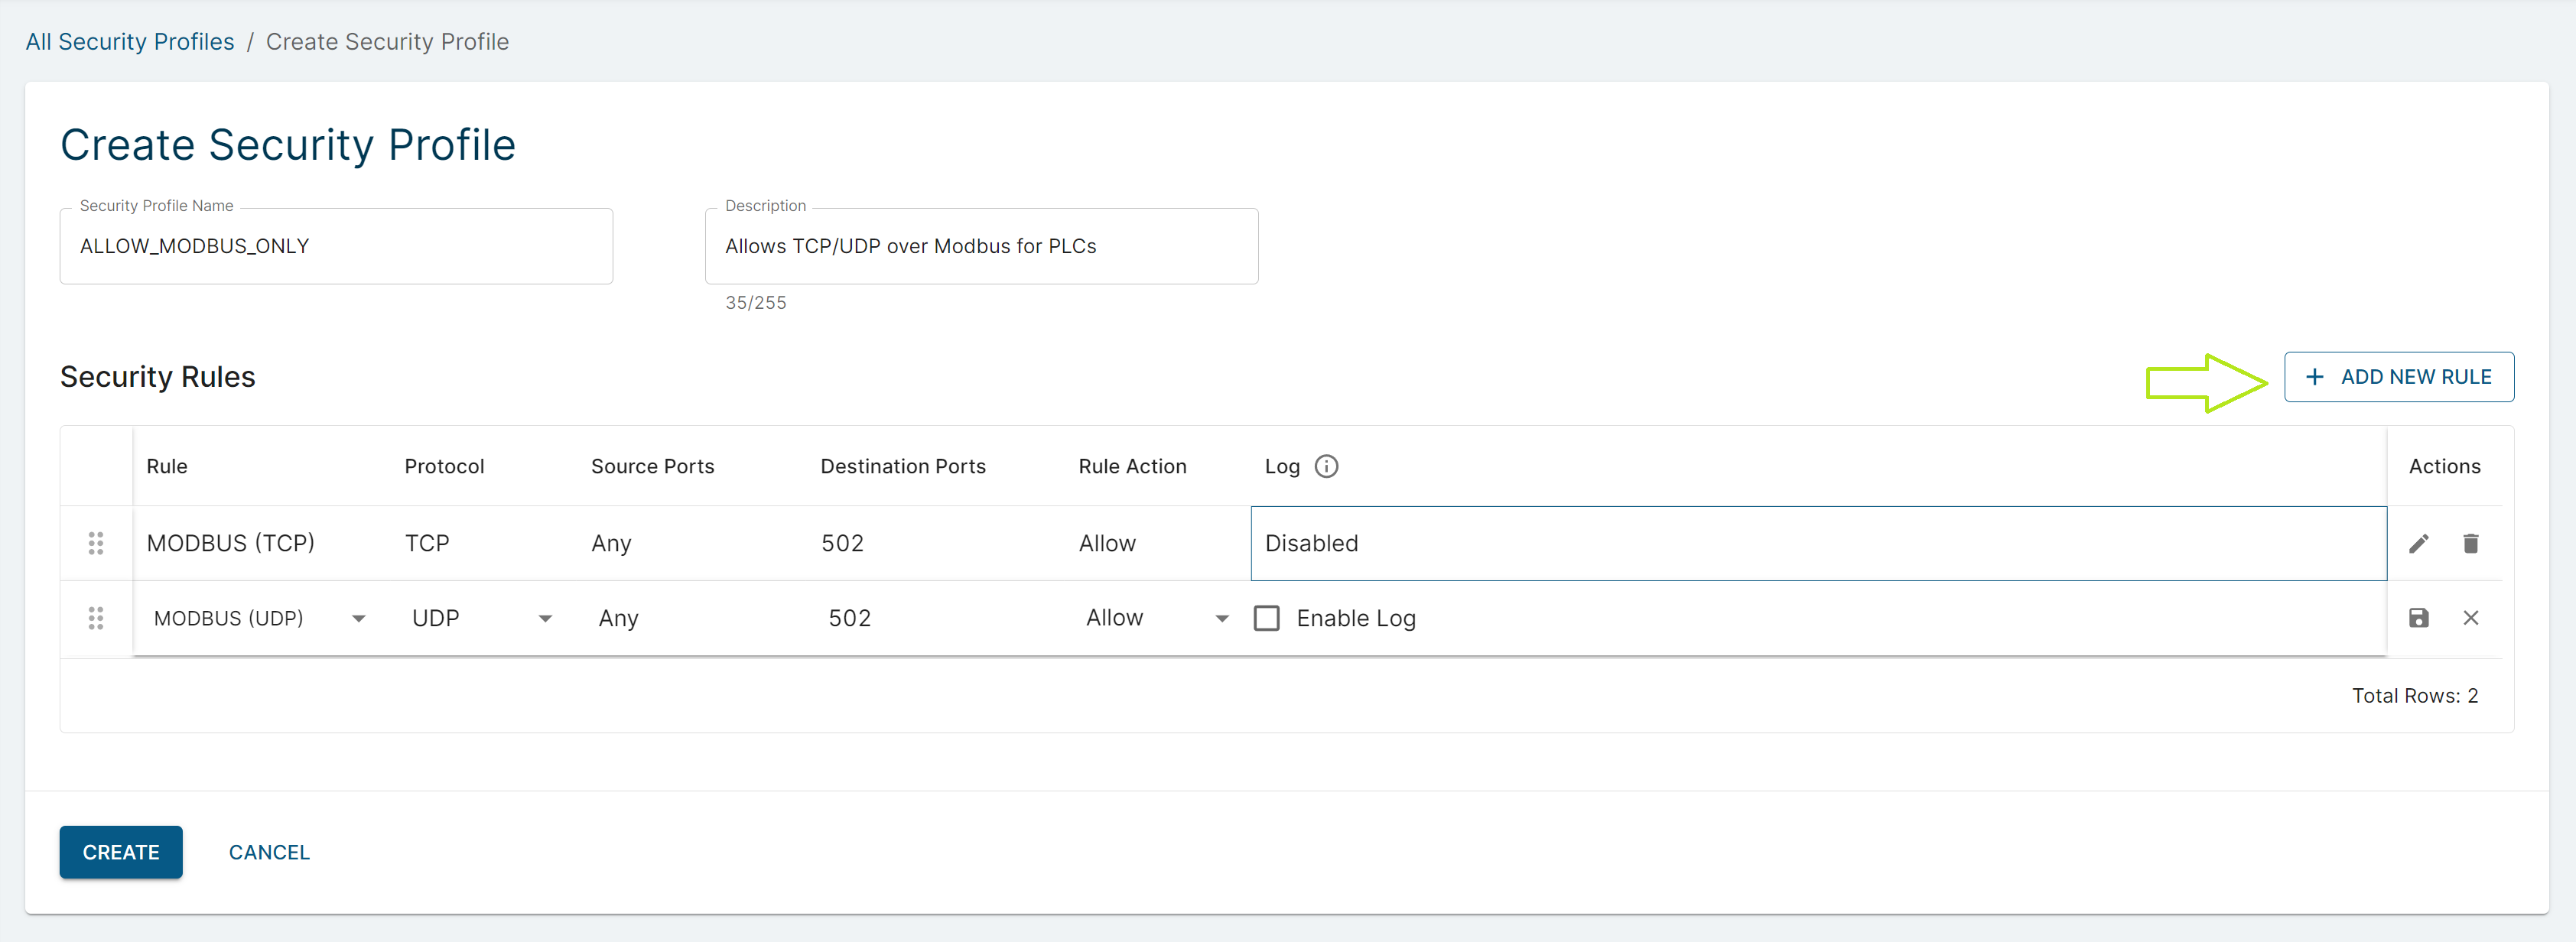Click the Security Profile Name field
2576x942 pixels.
pos(336,246)
